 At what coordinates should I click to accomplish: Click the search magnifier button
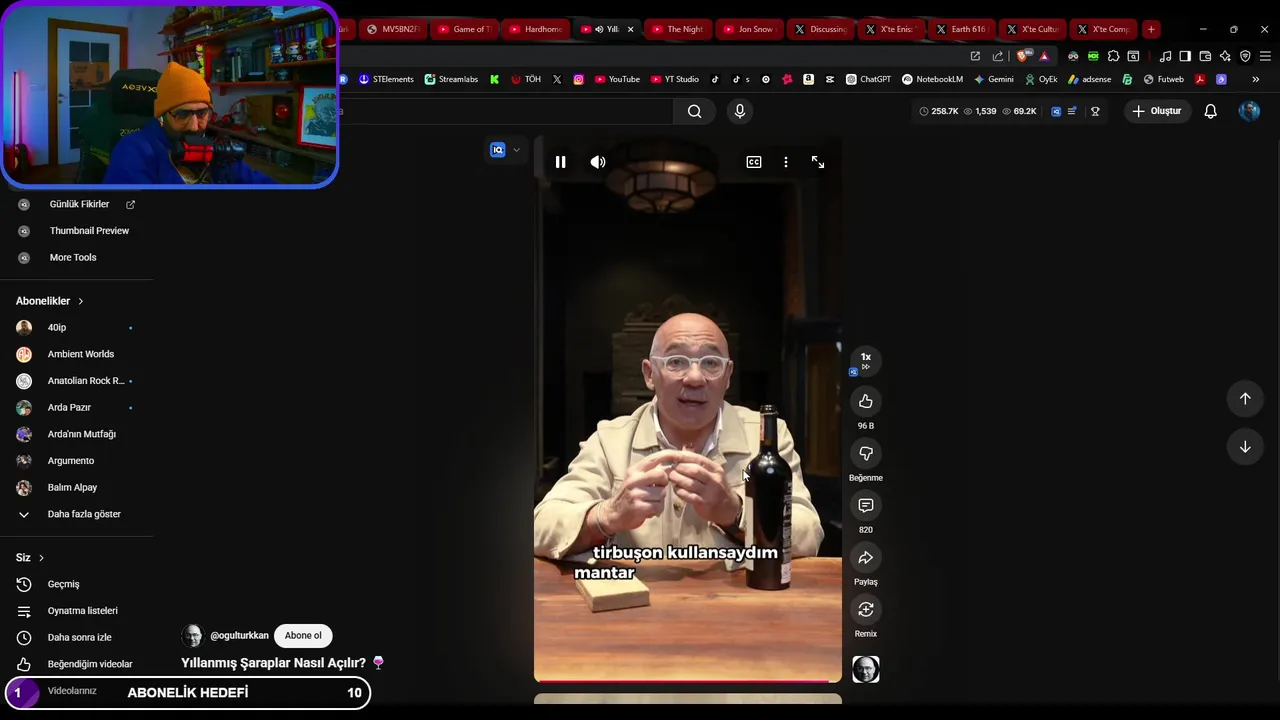(x=694, y=111)
